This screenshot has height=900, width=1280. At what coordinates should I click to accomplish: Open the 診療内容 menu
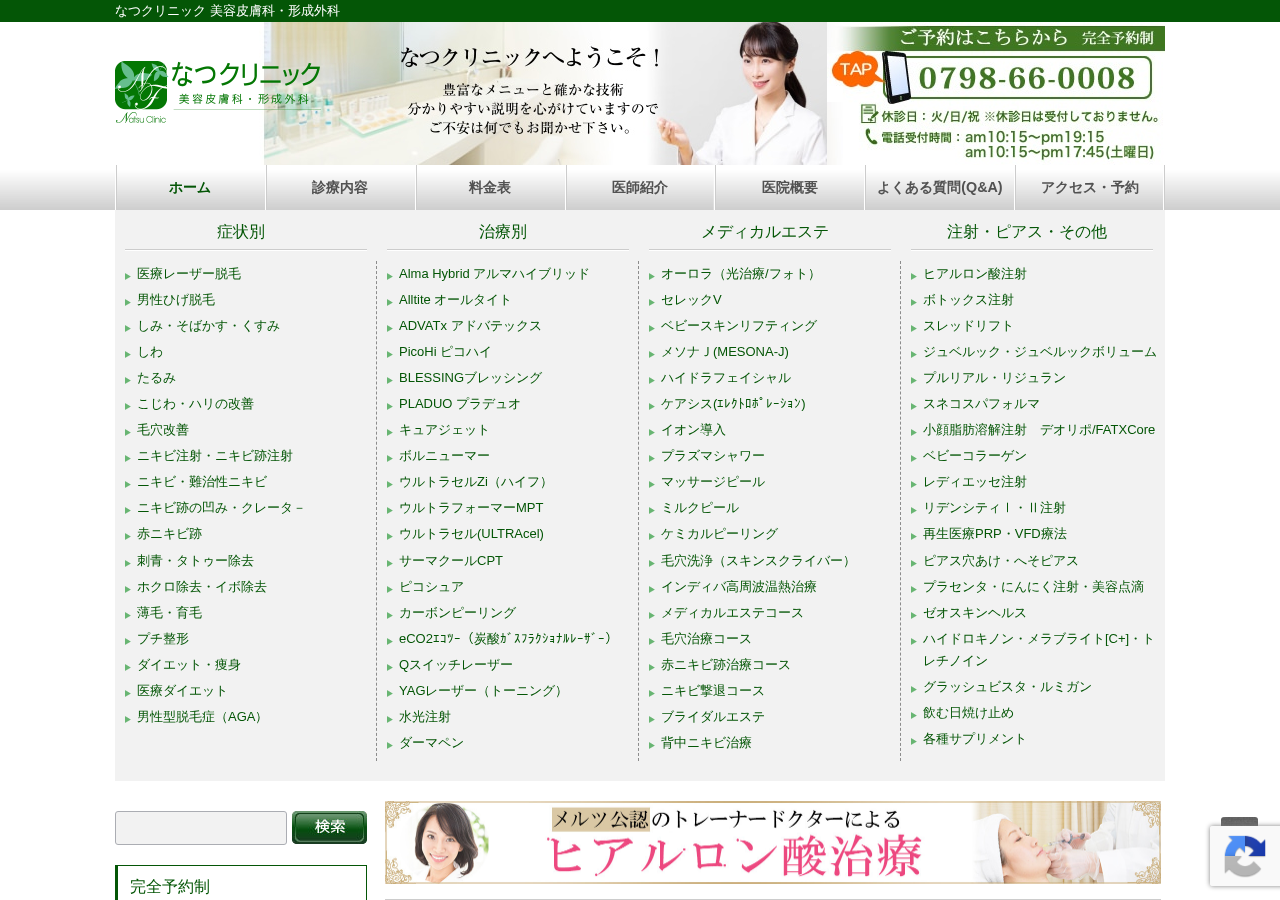pos(340,188)
